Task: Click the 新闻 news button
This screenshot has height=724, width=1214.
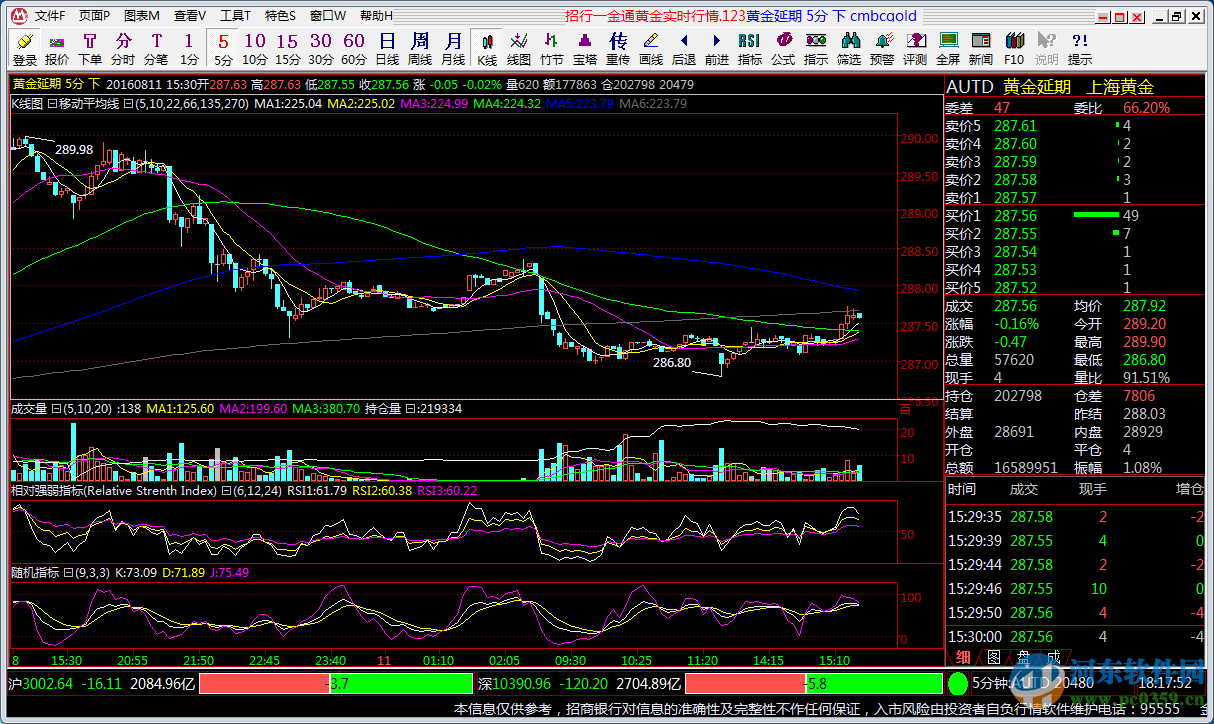Action: pos(981,47)
